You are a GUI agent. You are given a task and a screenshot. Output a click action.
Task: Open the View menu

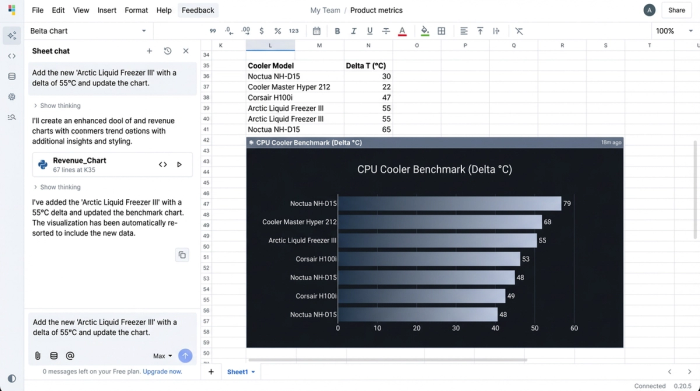(81, 10)
